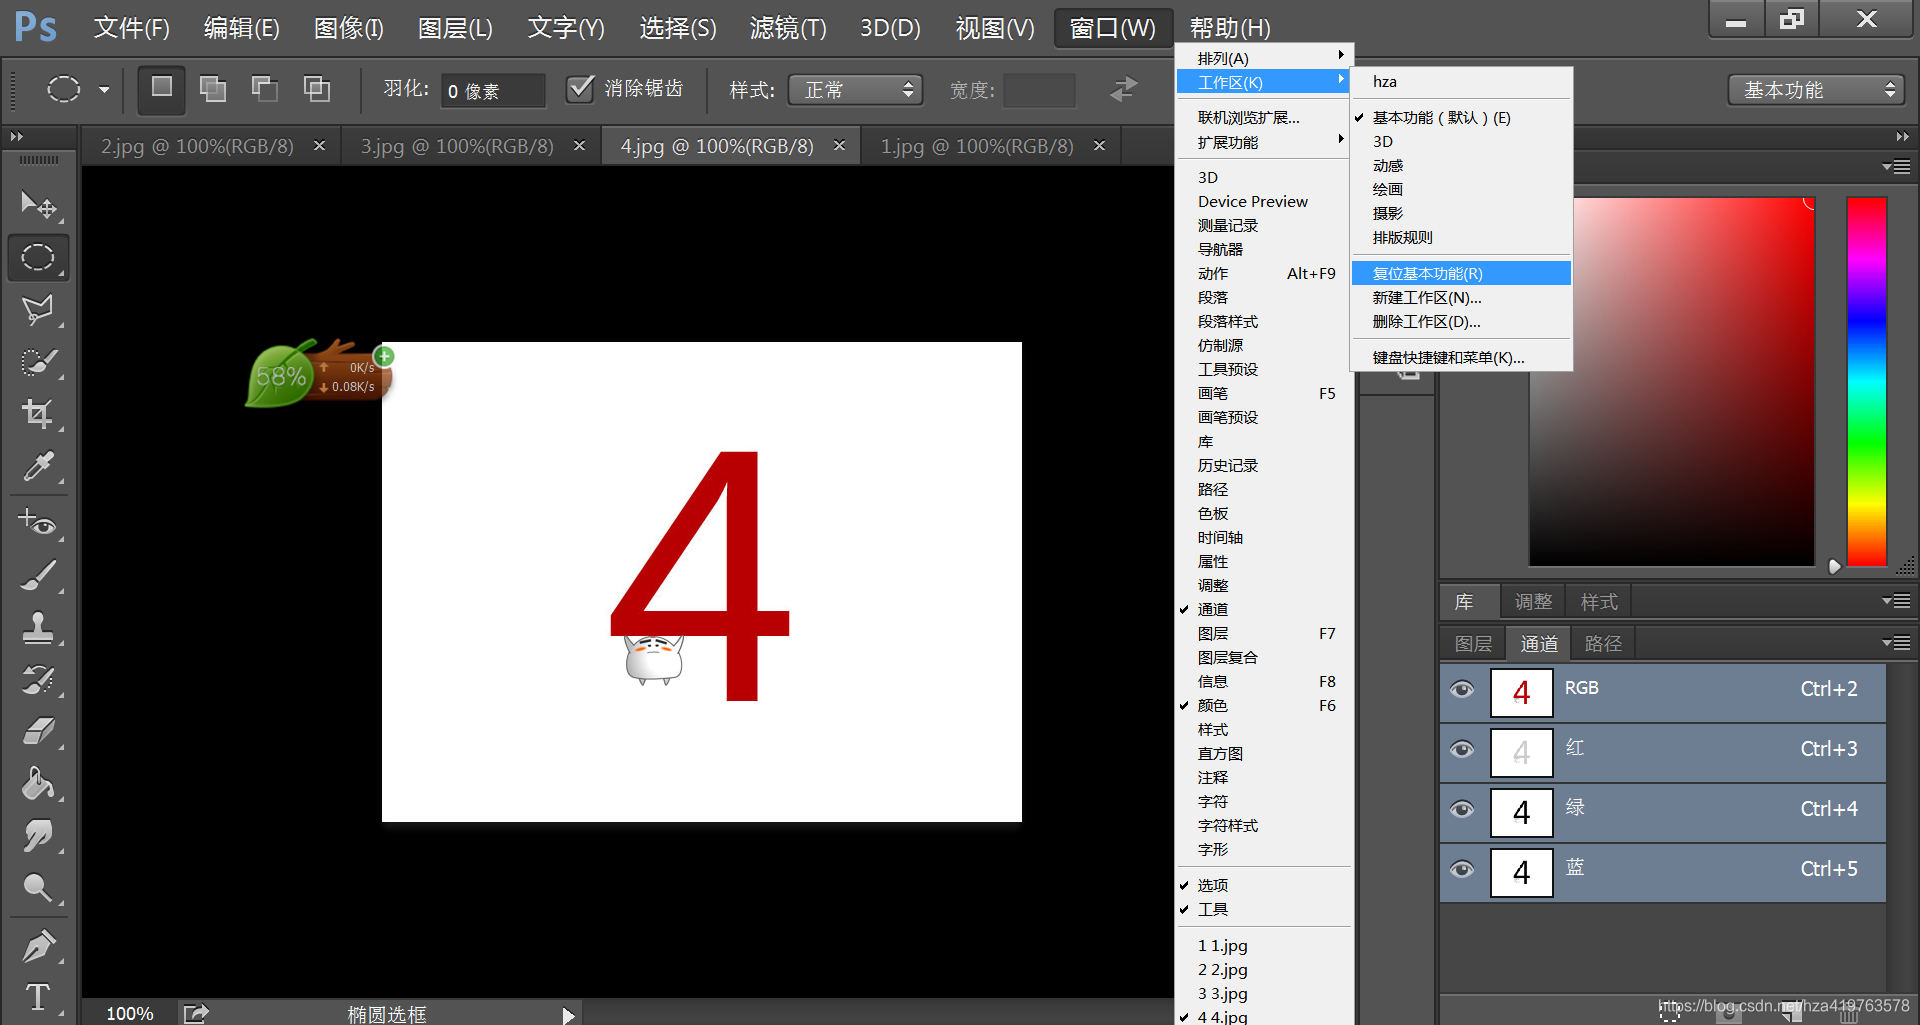This screenshot has height=1025, width=1920.
Task: Toggle the anti-alias checkbox (消除锯齿)
Action: (x=580, y=89)
